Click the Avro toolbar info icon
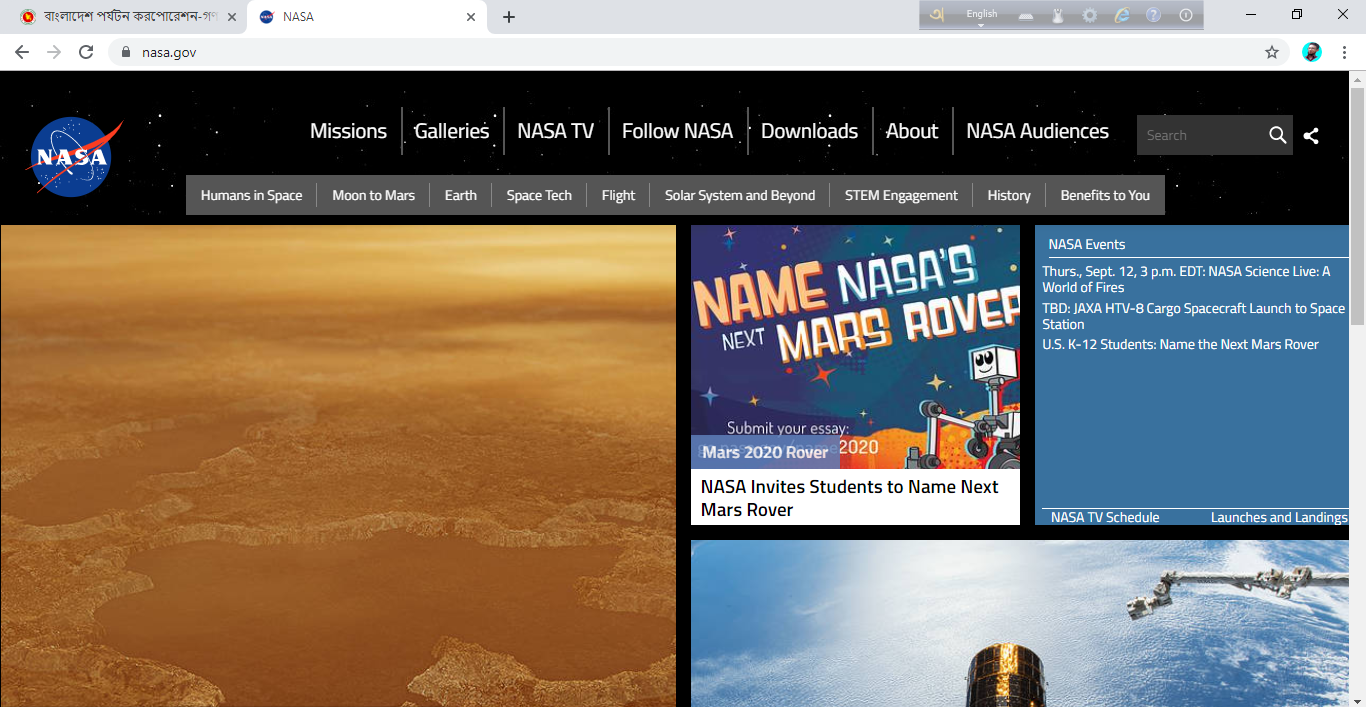The height and width of the screenshot is (707, 1366). pyautogui.click(x=1186, y=15)
